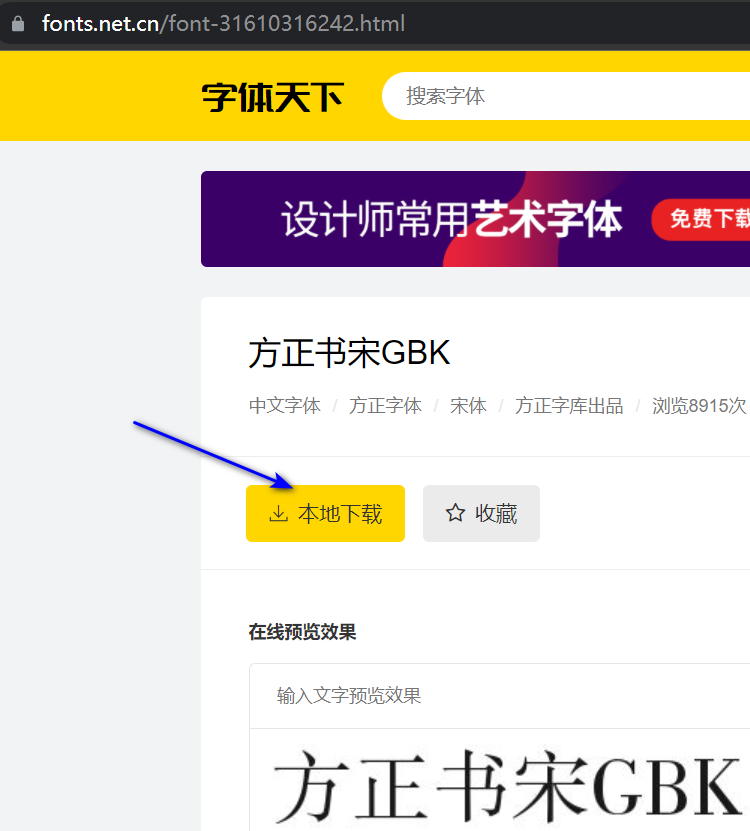The image size is (750, 831).
Task: Open the 宋体 category link
Action: [468, 406]
